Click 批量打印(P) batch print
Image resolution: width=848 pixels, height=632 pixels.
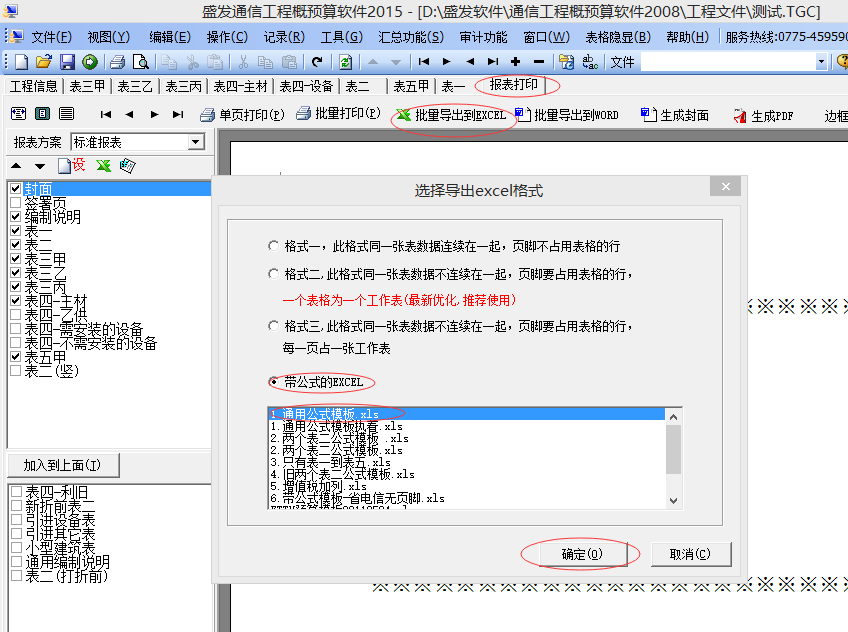pyautogui.click(x=339, y=114)
